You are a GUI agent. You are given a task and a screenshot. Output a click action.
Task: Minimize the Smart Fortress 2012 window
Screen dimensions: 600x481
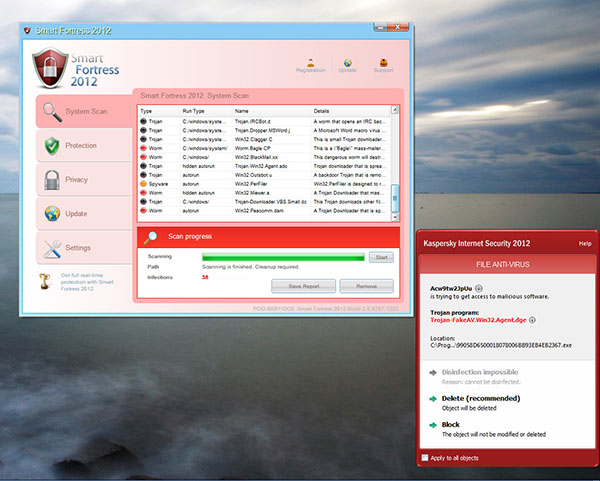coord(380,27)
